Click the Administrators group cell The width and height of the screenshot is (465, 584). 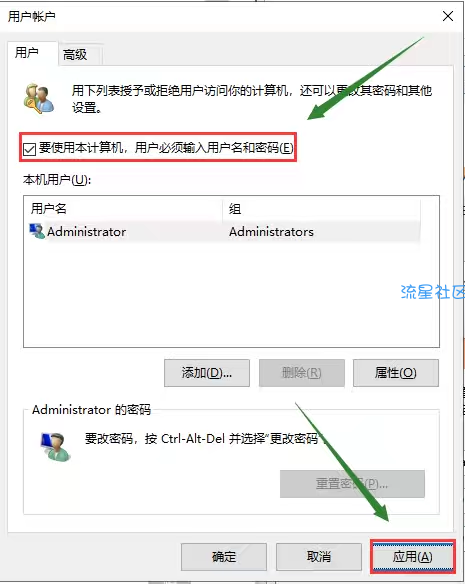(x=271, y=232)
